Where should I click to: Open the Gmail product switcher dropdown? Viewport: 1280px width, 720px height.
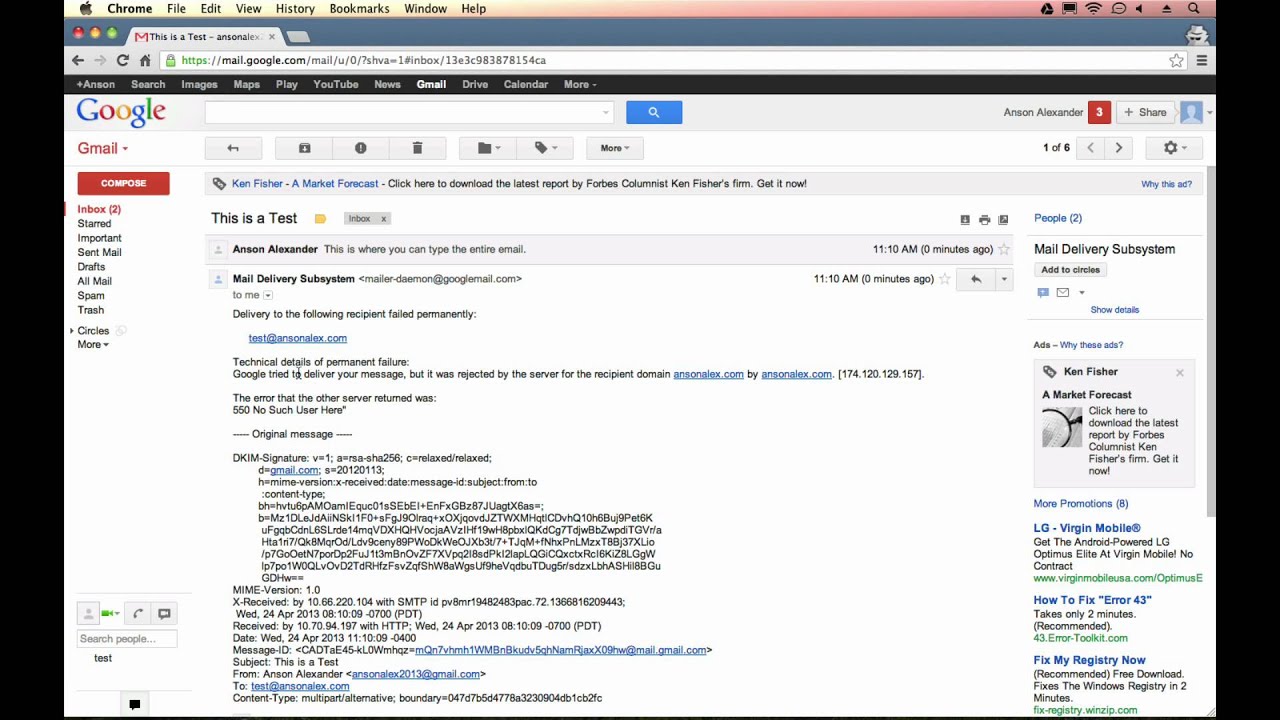(103, 148)
